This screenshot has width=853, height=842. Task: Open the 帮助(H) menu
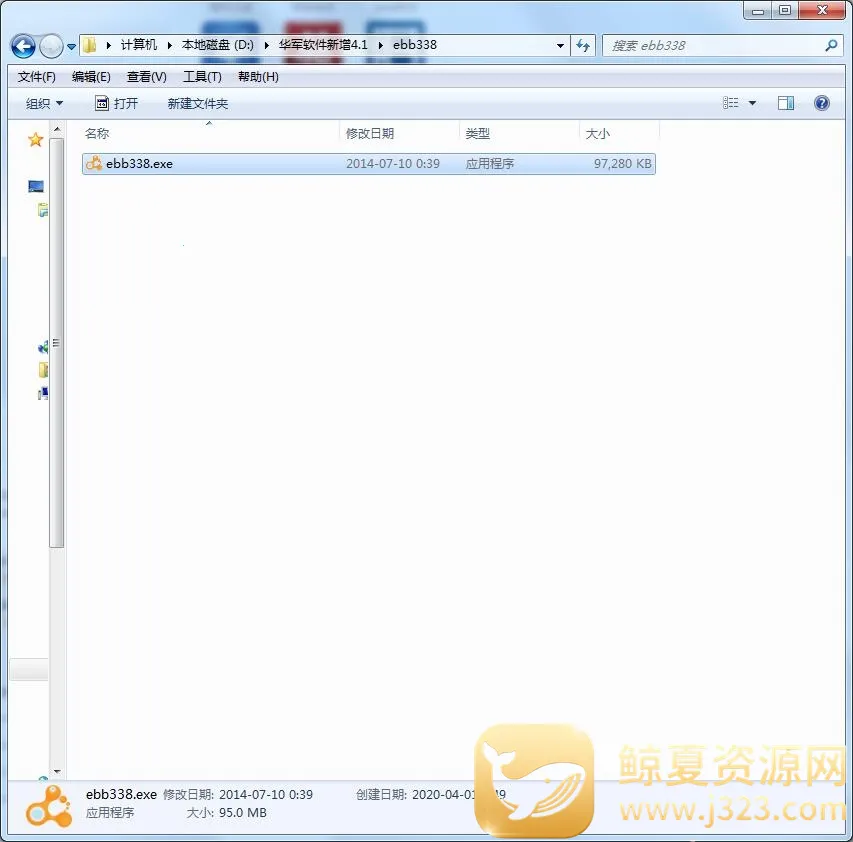(258, 77)
